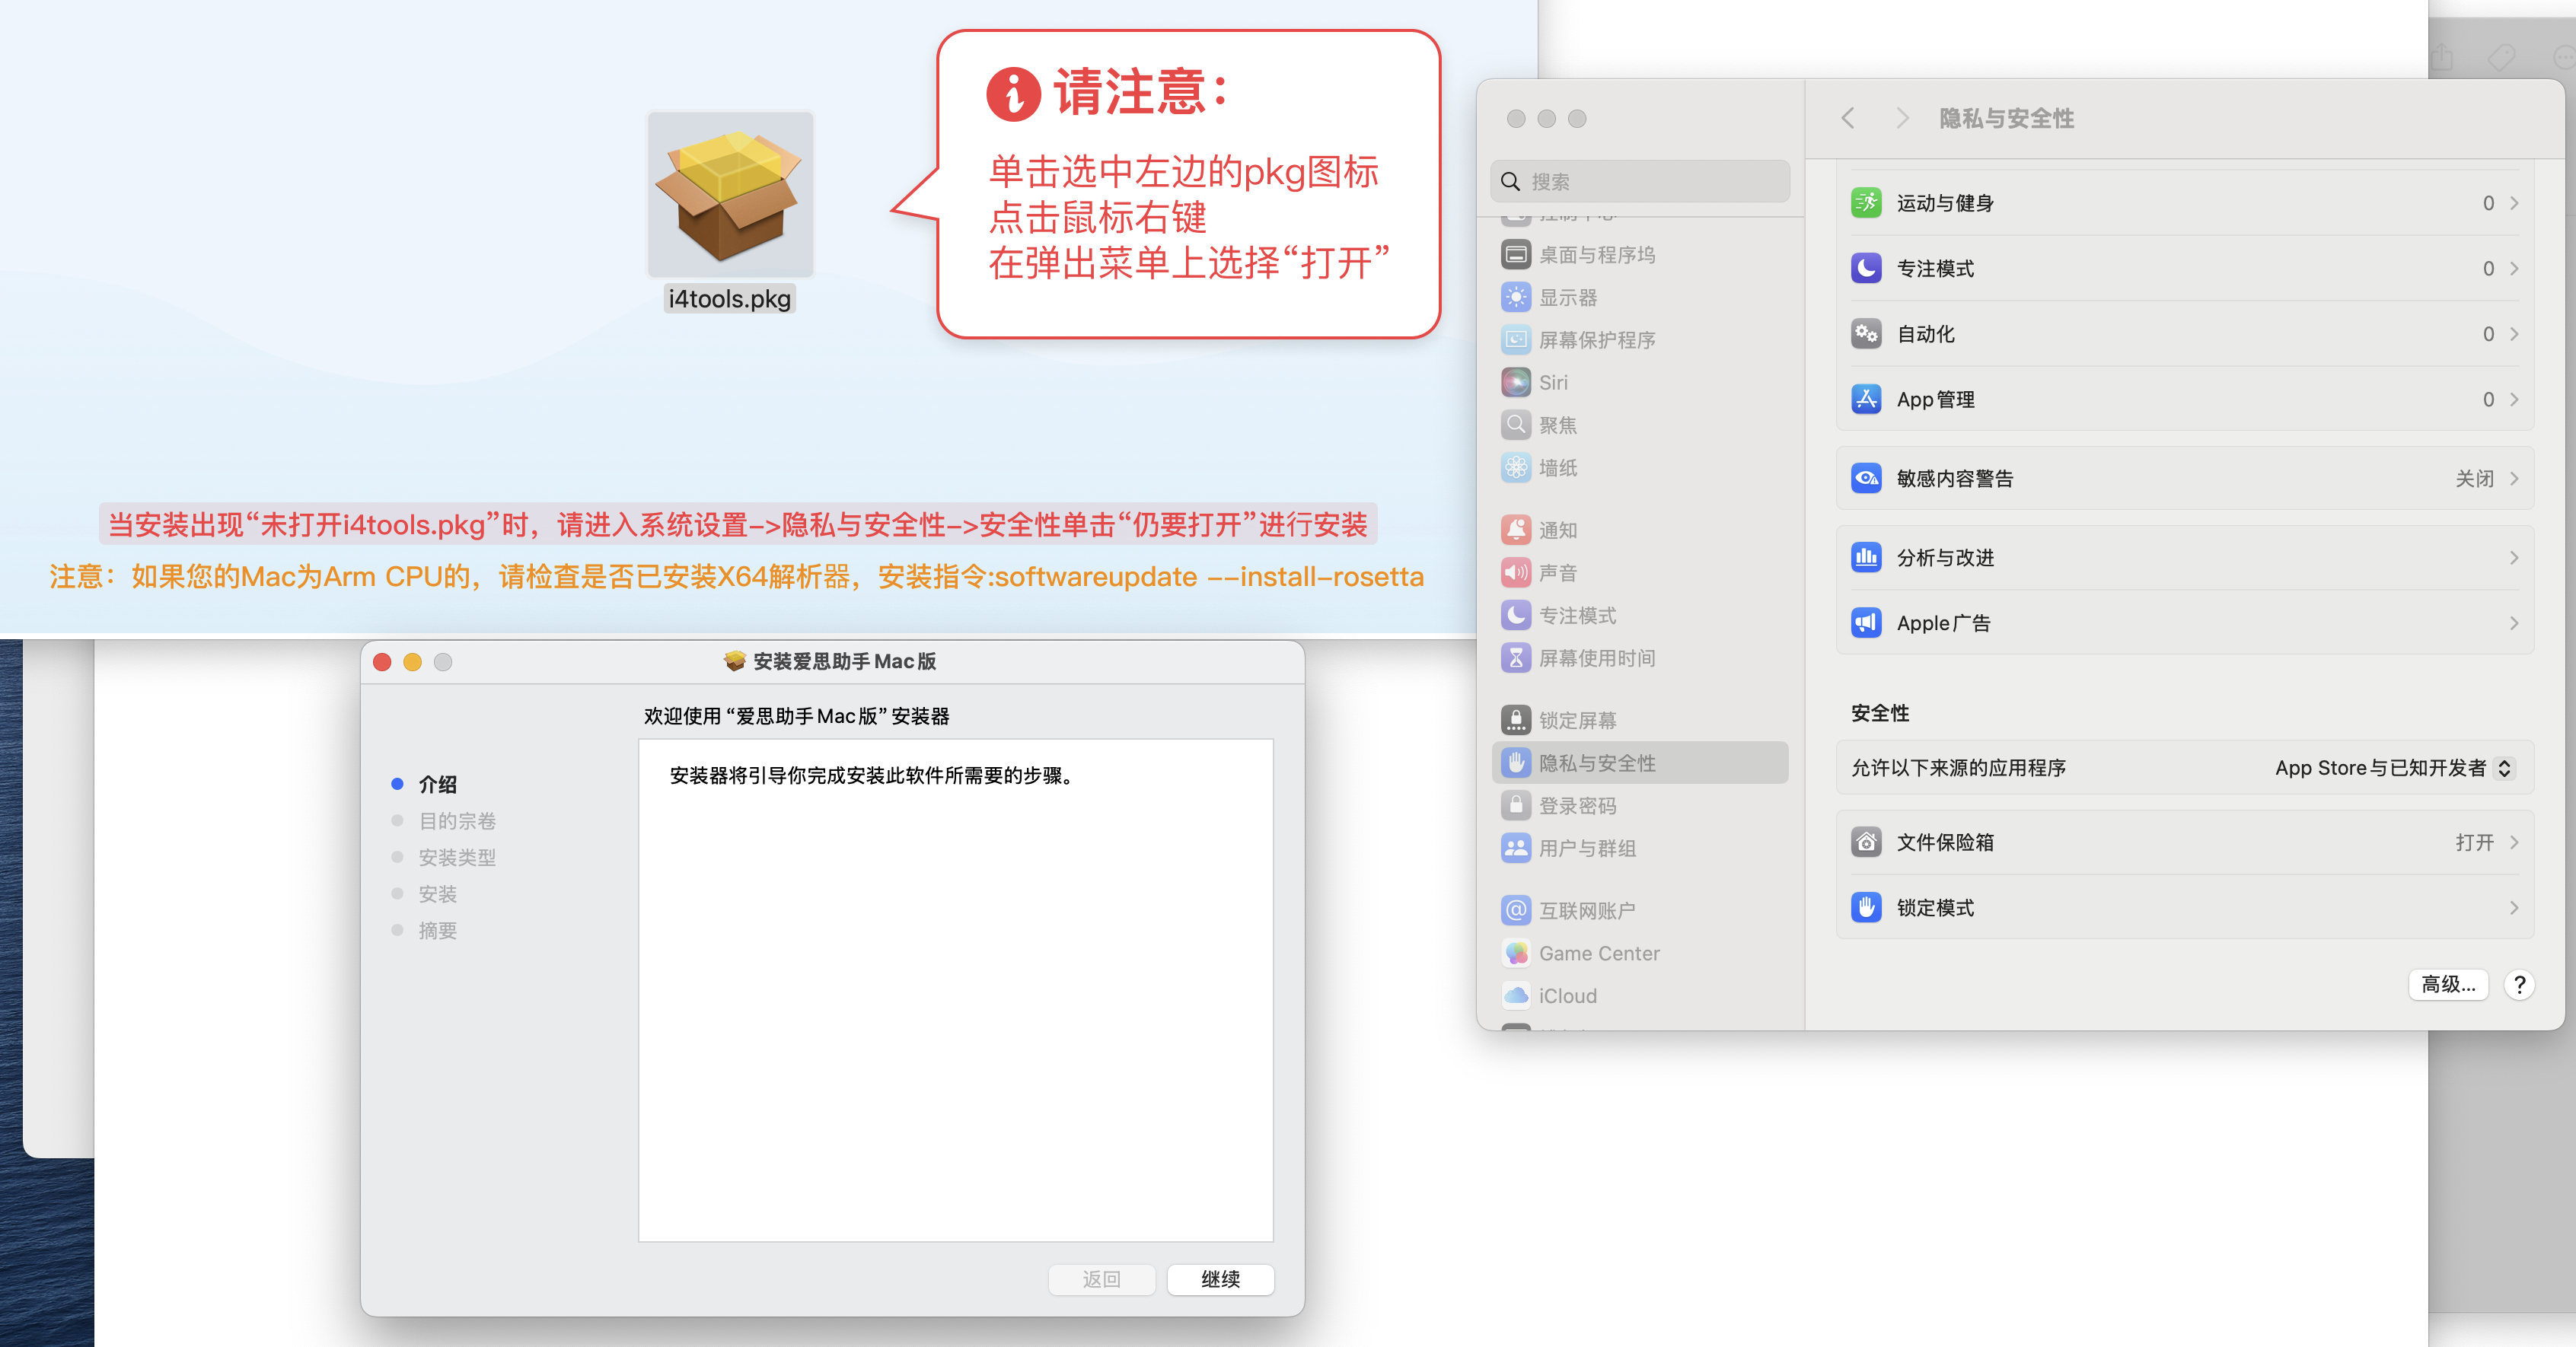This screenshot has height=1347, width=2576.
Task: Select the Screen Saver sidebar icon (屏幕保护程序)
Action: click(1516, 340)
